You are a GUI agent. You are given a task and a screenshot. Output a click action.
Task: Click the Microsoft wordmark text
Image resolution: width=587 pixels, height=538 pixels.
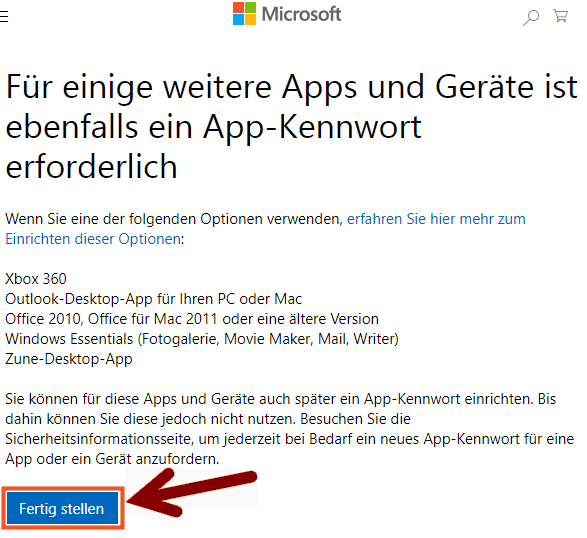pos(301,14)
